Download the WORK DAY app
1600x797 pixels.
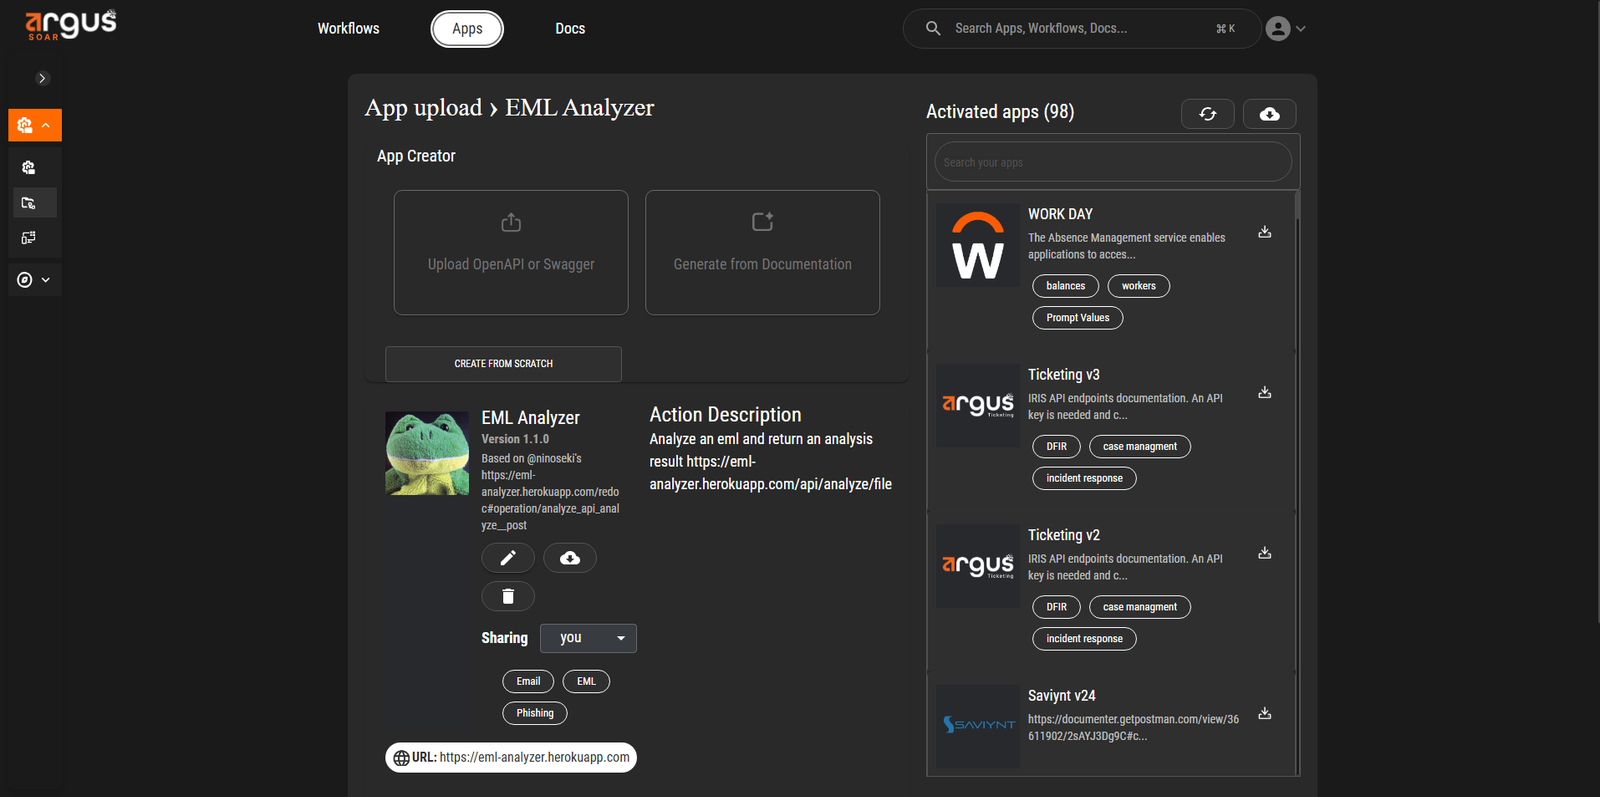1264,232
